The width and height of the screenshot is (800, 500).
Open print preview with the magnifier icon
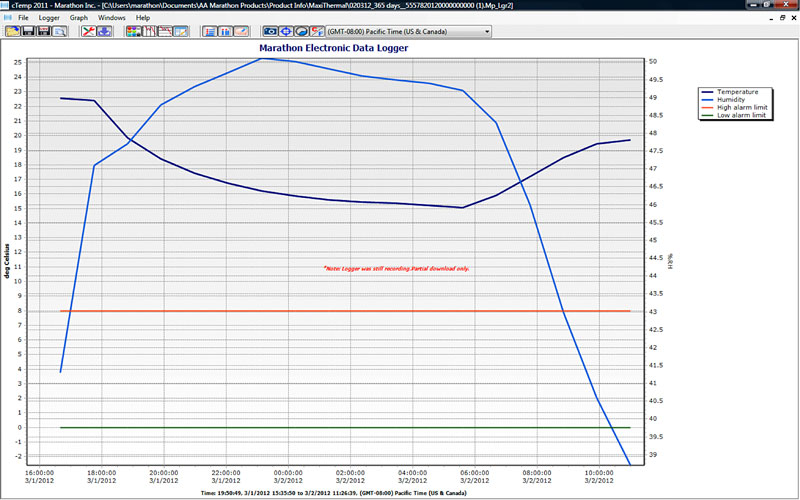[60, 32]
